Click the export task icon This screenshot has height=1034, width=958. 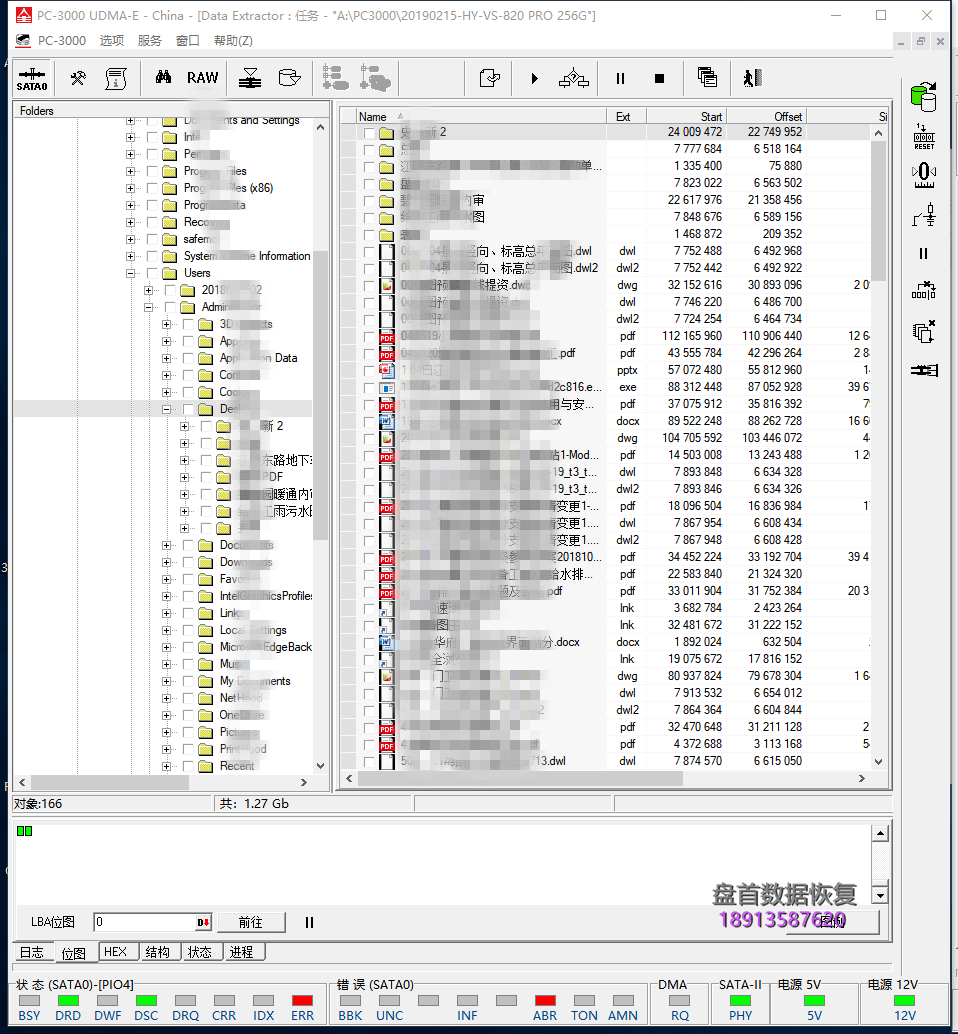[x=489, y=78]
